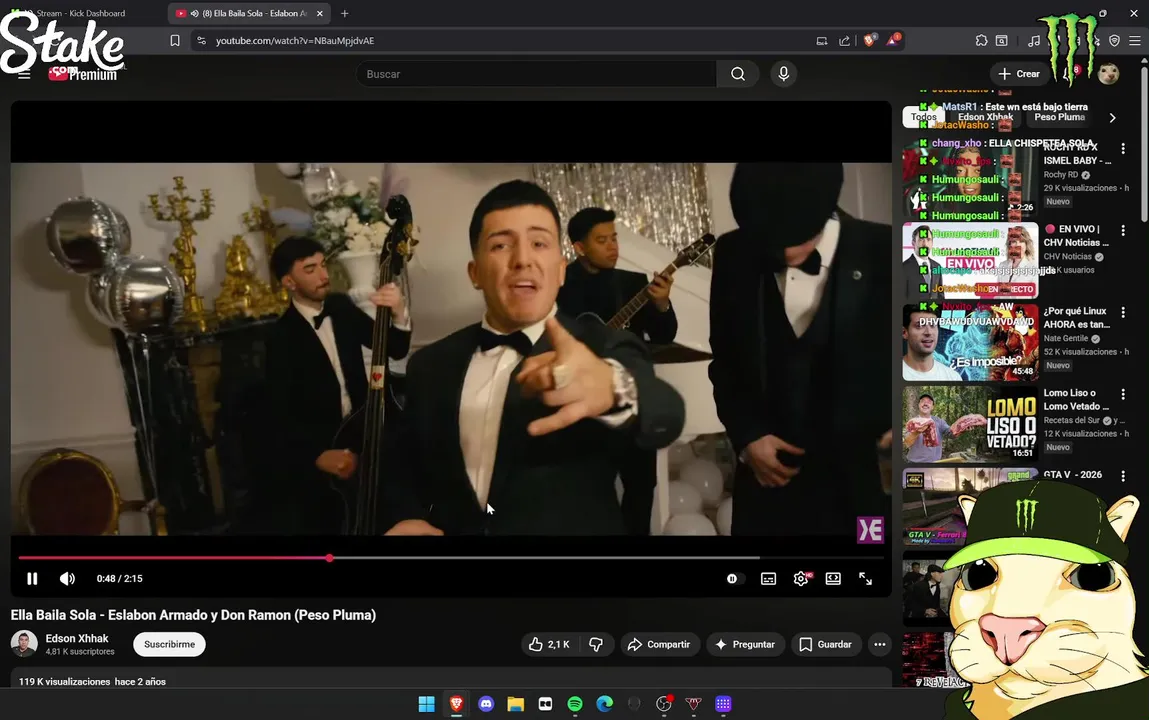Viewport: 1149px width, 720px height.
Task: Open Brave VPN shield icon
Action: pos(1115,41)
